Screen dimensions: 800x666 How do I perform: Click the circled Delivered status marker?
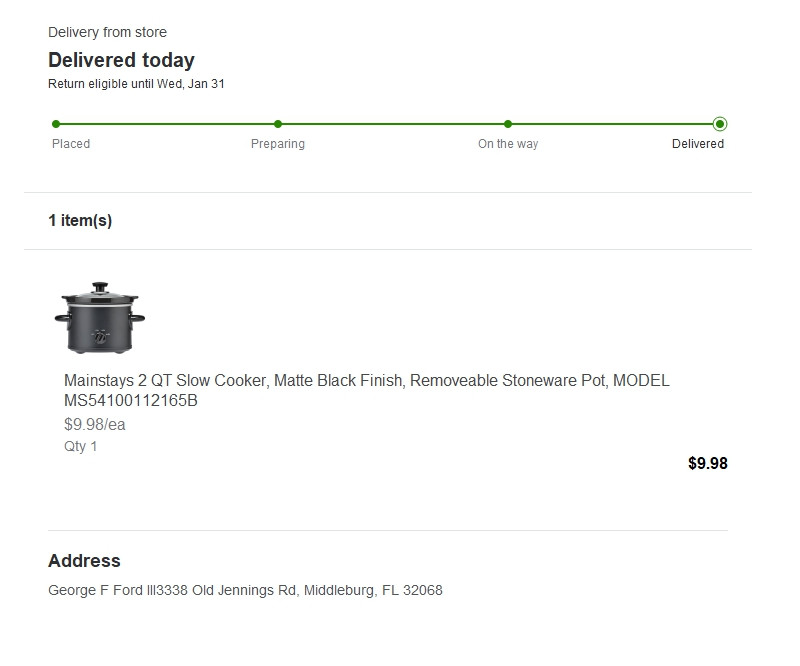coord(720,124)
